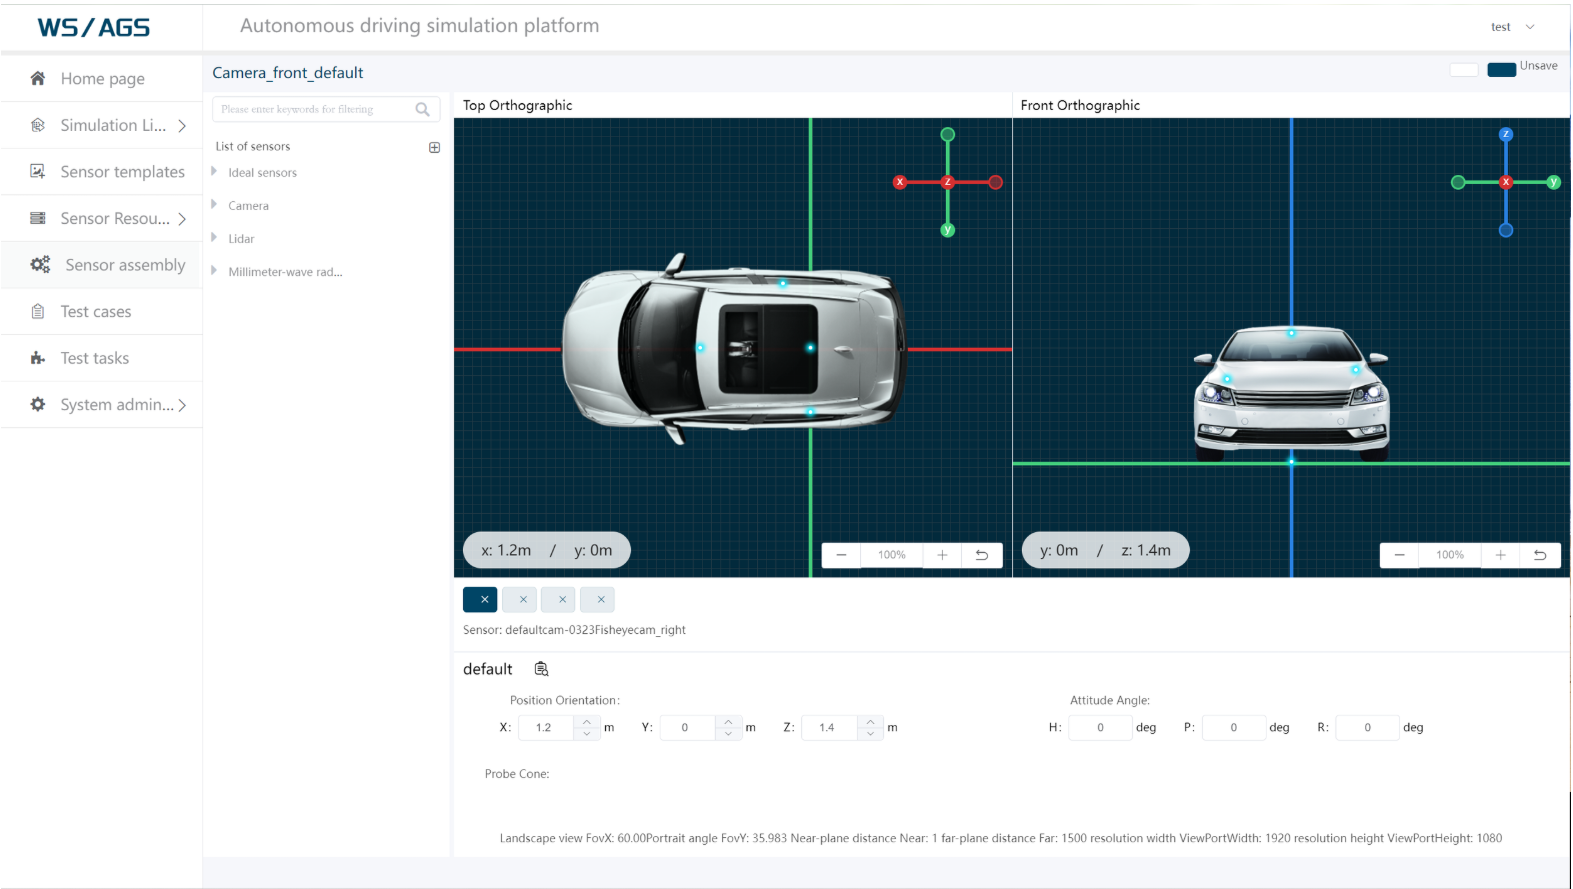Decrease the Z position value
The image size is (1573, 889).
click(x=870, y=734)
